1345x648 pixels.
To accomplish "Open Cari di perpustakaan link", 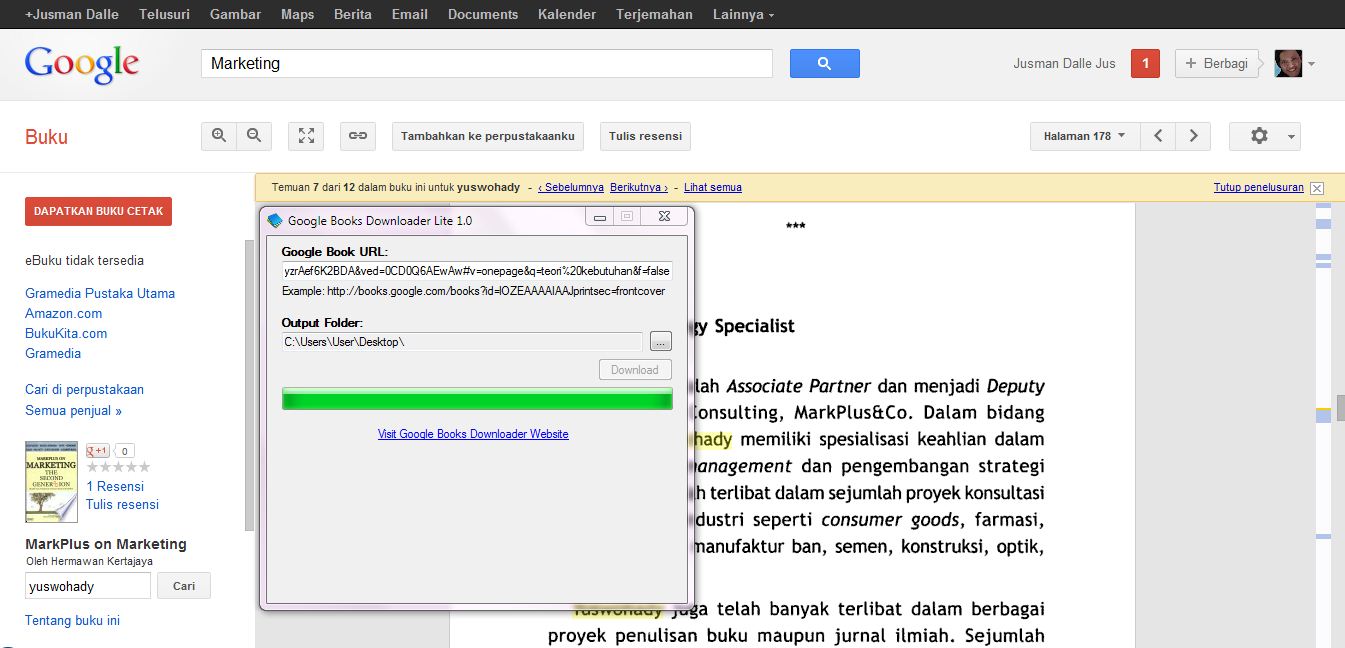I will [x=84, y=389].
